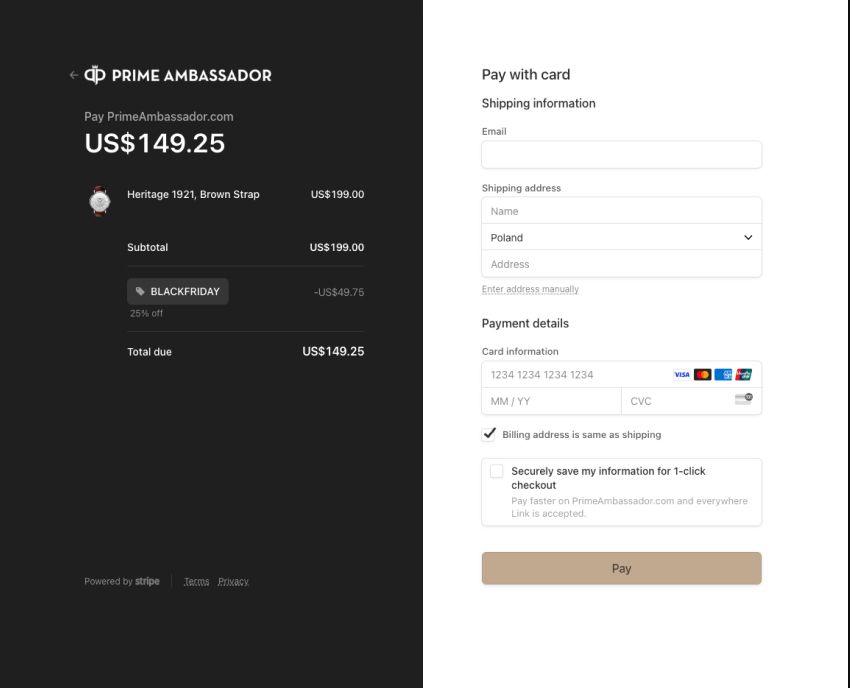The width and height of the screenshot is (850, 688).
Task: Uncheck Billing address same as shipping
Action: pos(490,434)
